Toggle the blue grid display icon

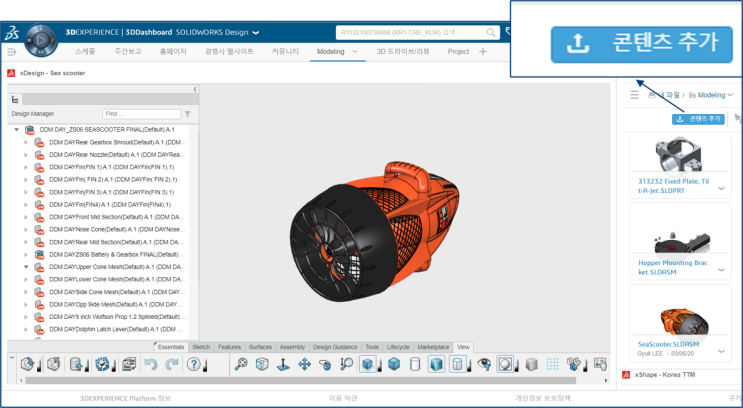552,364
